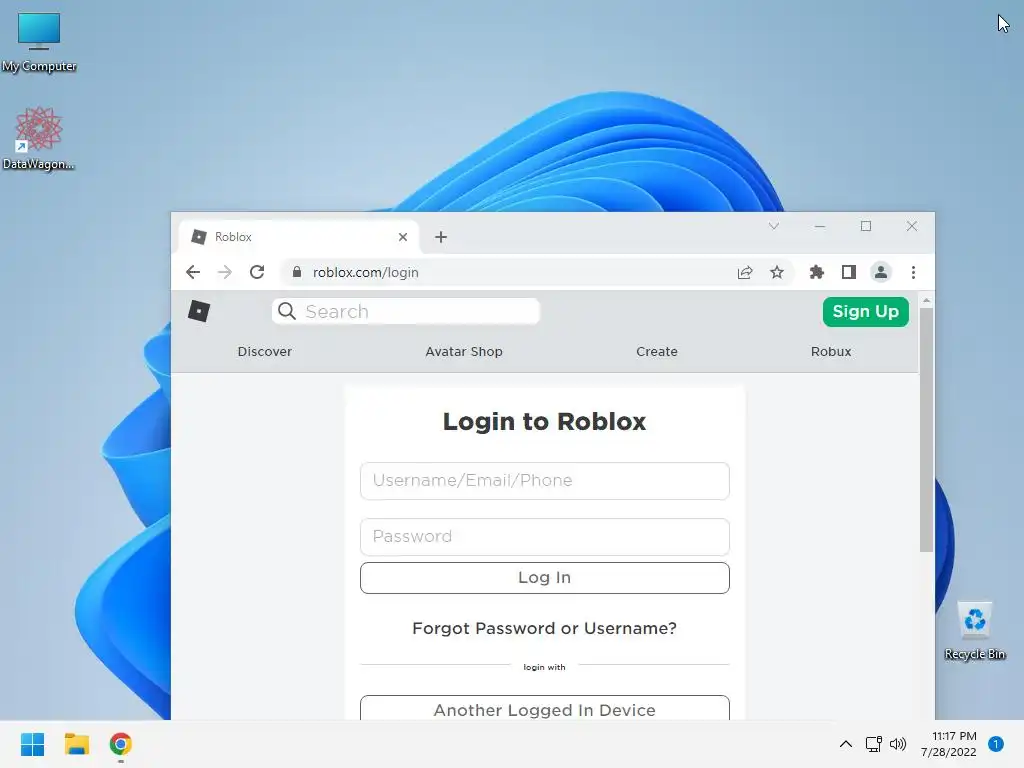
Task: Click the scrollbar up arrow
Action: pos(926,300)
